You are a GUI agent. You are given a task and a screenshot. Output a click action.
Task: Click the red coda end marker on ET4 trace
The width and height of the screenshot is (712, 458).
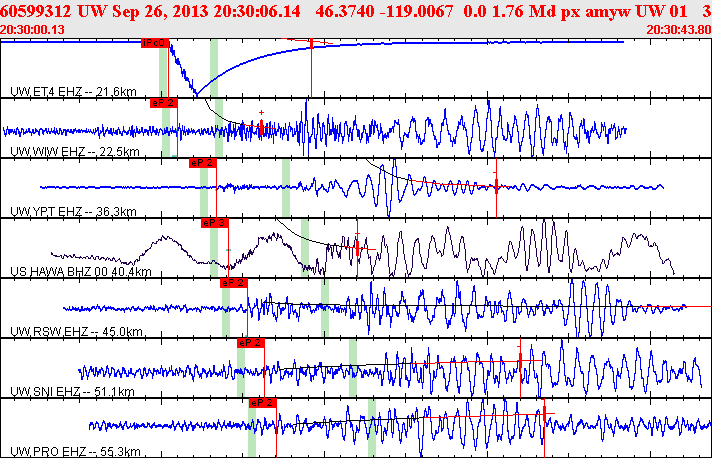(312, 44)
